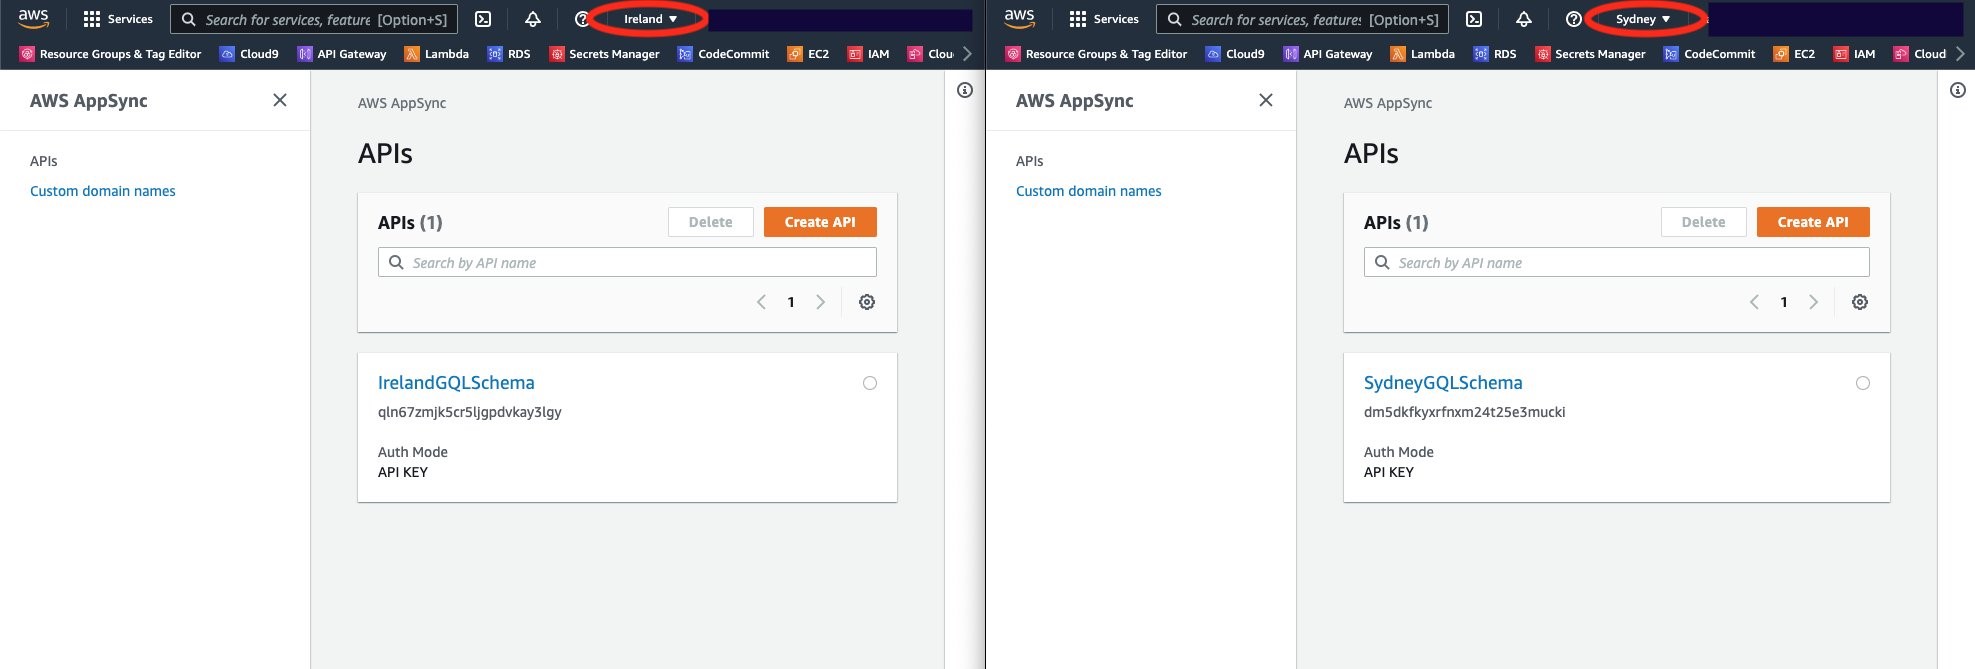
Task: Open the RDS shortcut in the Ireland window
Action: (x=509, y=54)
